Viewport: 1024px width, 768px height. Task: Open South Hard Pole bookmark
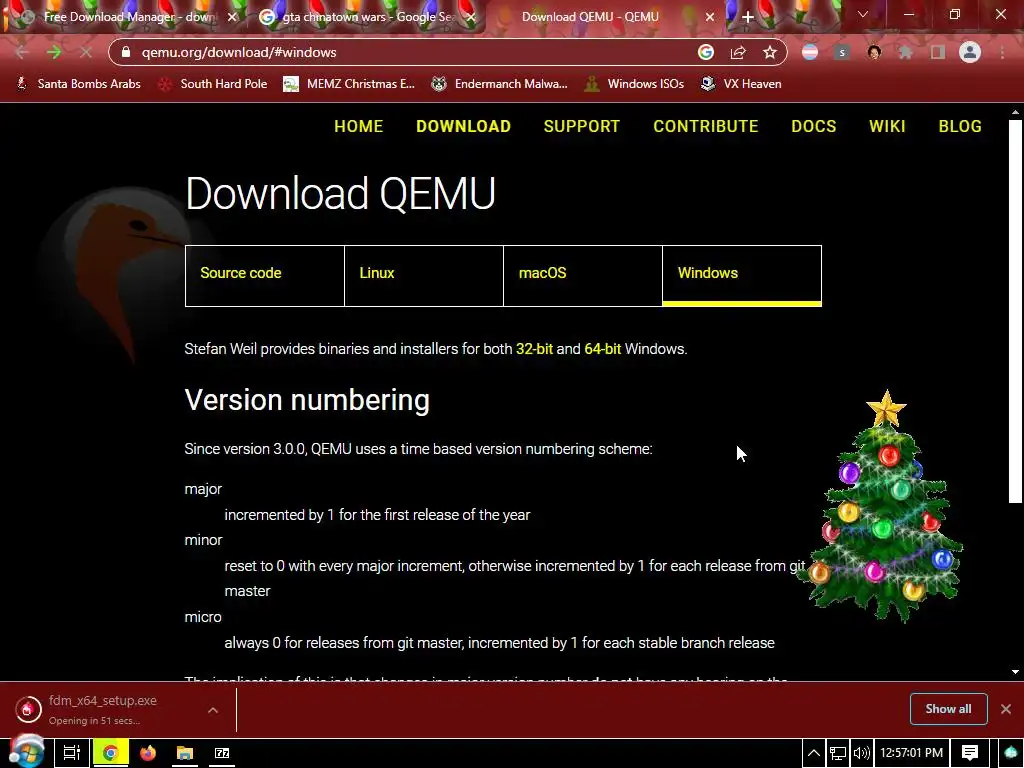coord(214,84)
